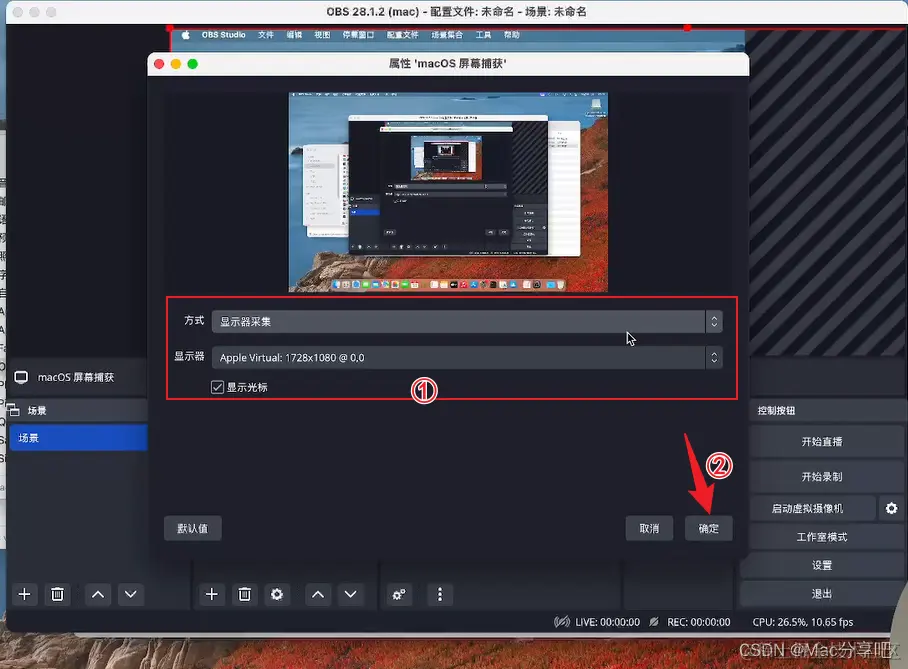908x669 pixels.
Task: Move the source up with the up arrow
Action: (318, 594)
